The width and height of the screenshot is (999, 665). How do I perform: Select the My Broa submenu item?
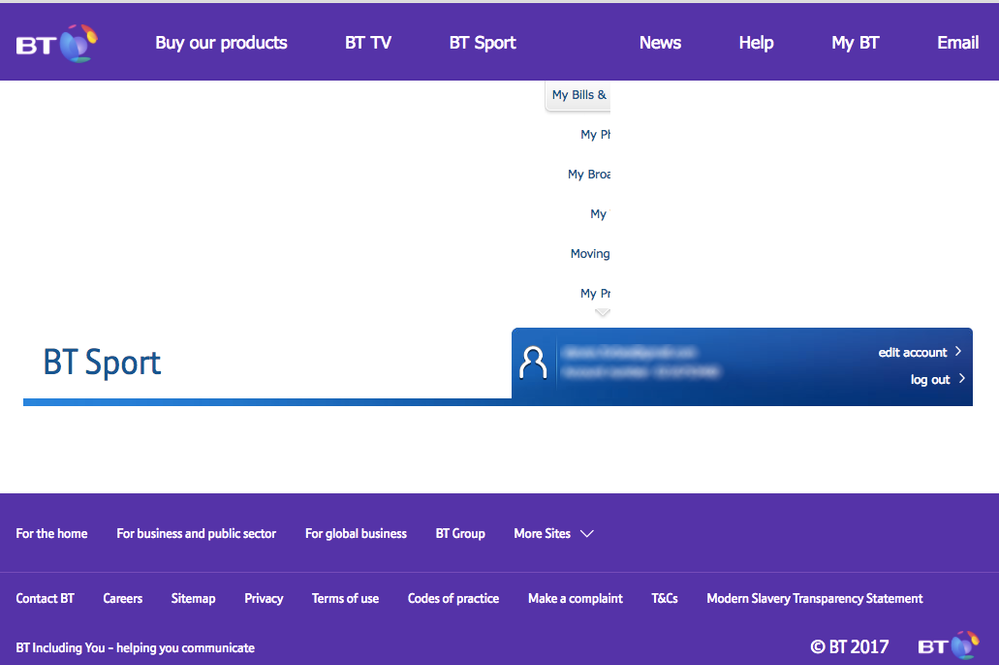589,174
